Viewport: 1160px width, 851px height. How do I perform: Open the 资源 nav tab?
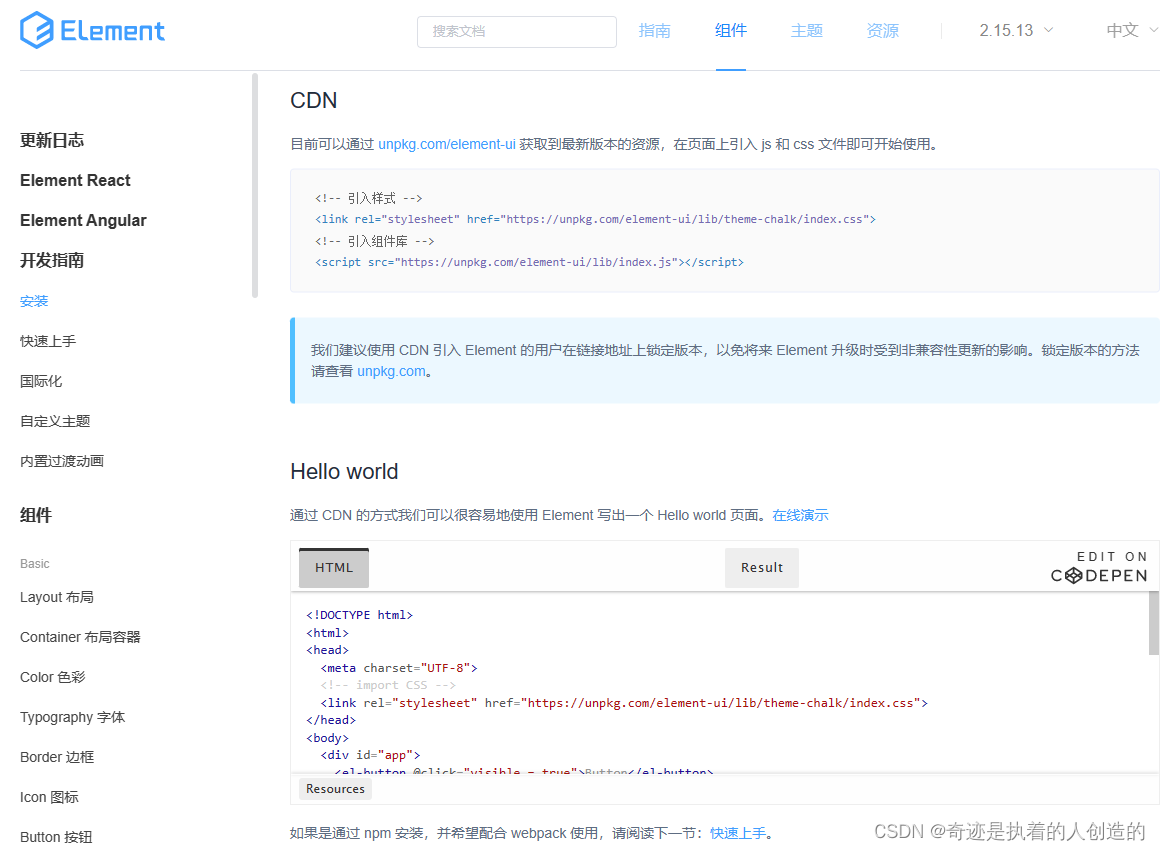[883, 30]
